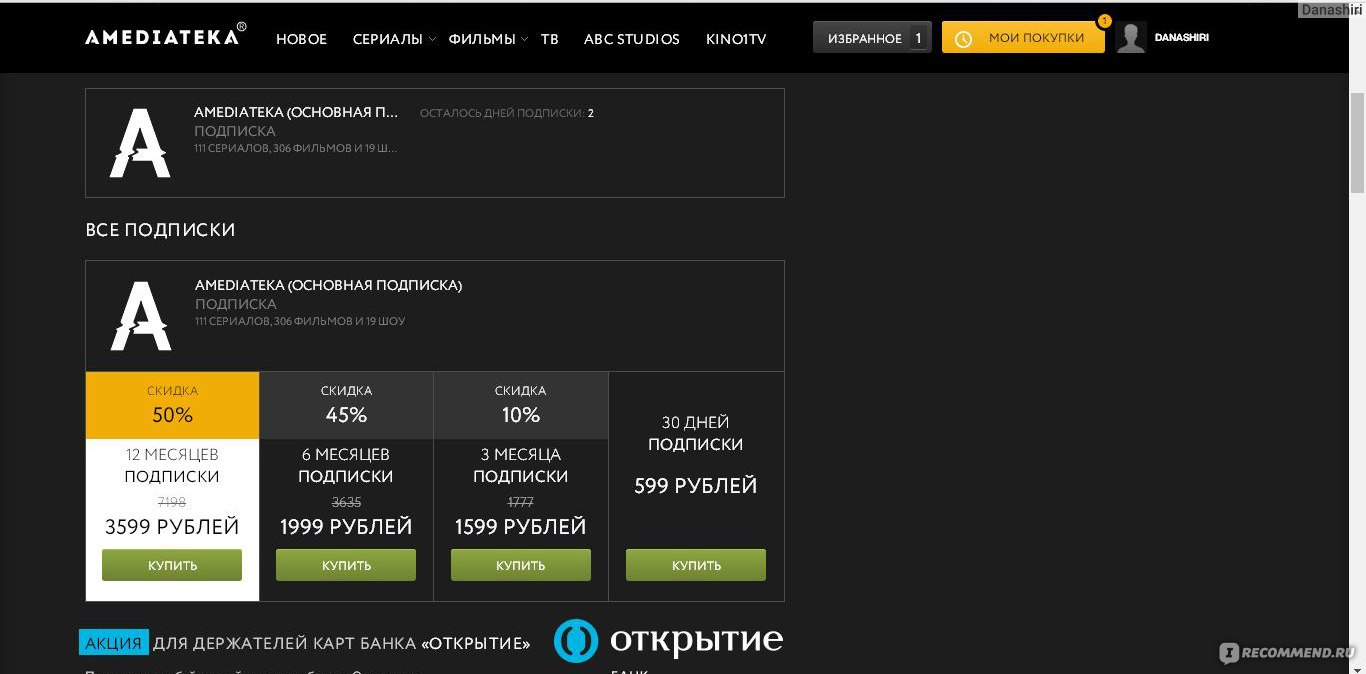The image size is (1366, 674).
Task: Click the АКЦИЯ promo label
Action: [113, 643]
